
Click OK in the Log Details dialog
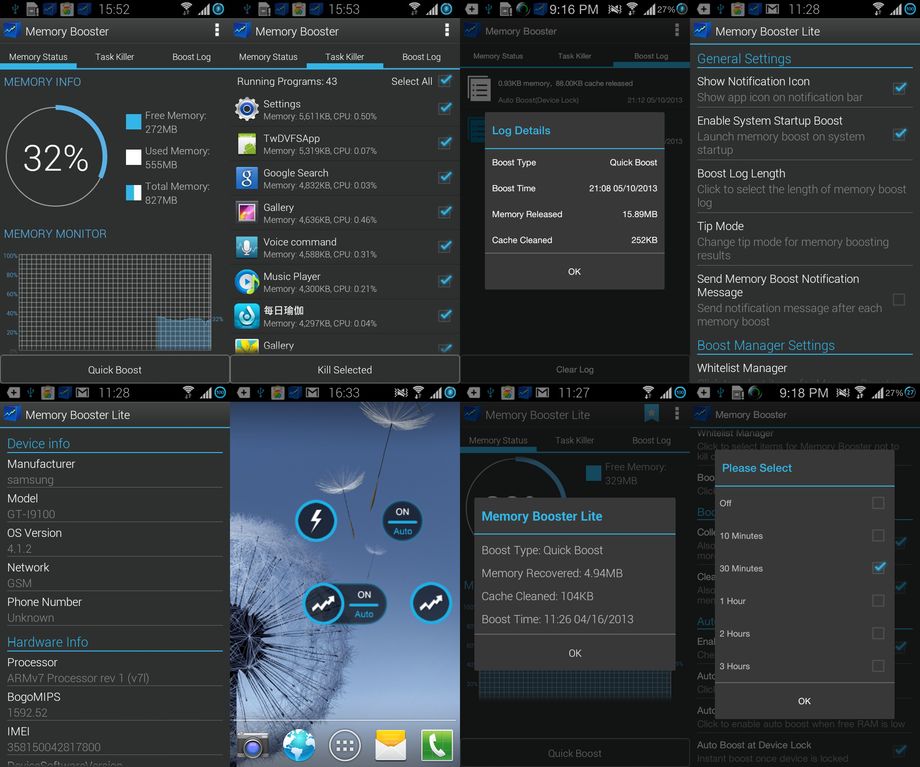point(574,272)
